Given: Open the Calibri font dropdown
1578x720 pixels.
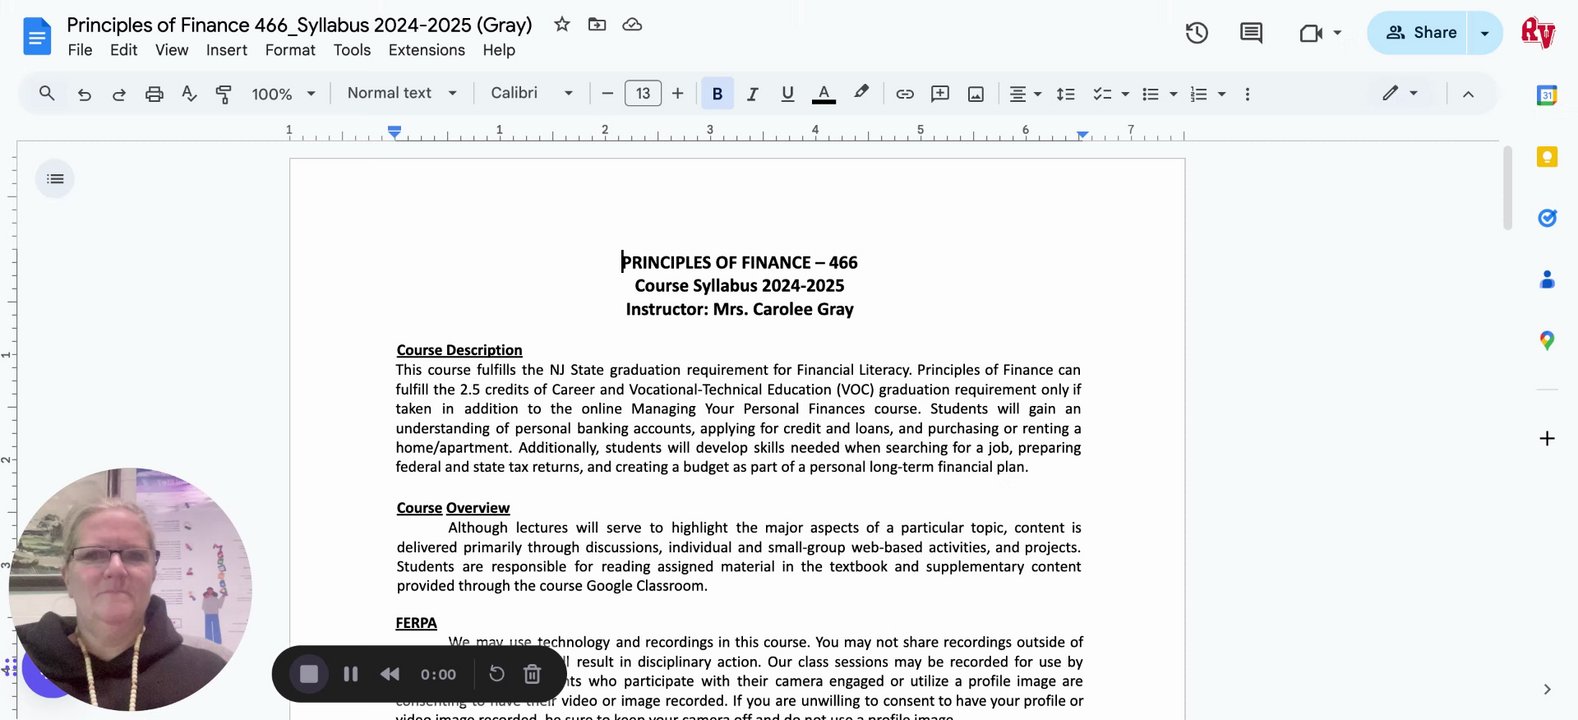Looking at the screenshot, I should (x=532, y=93).
